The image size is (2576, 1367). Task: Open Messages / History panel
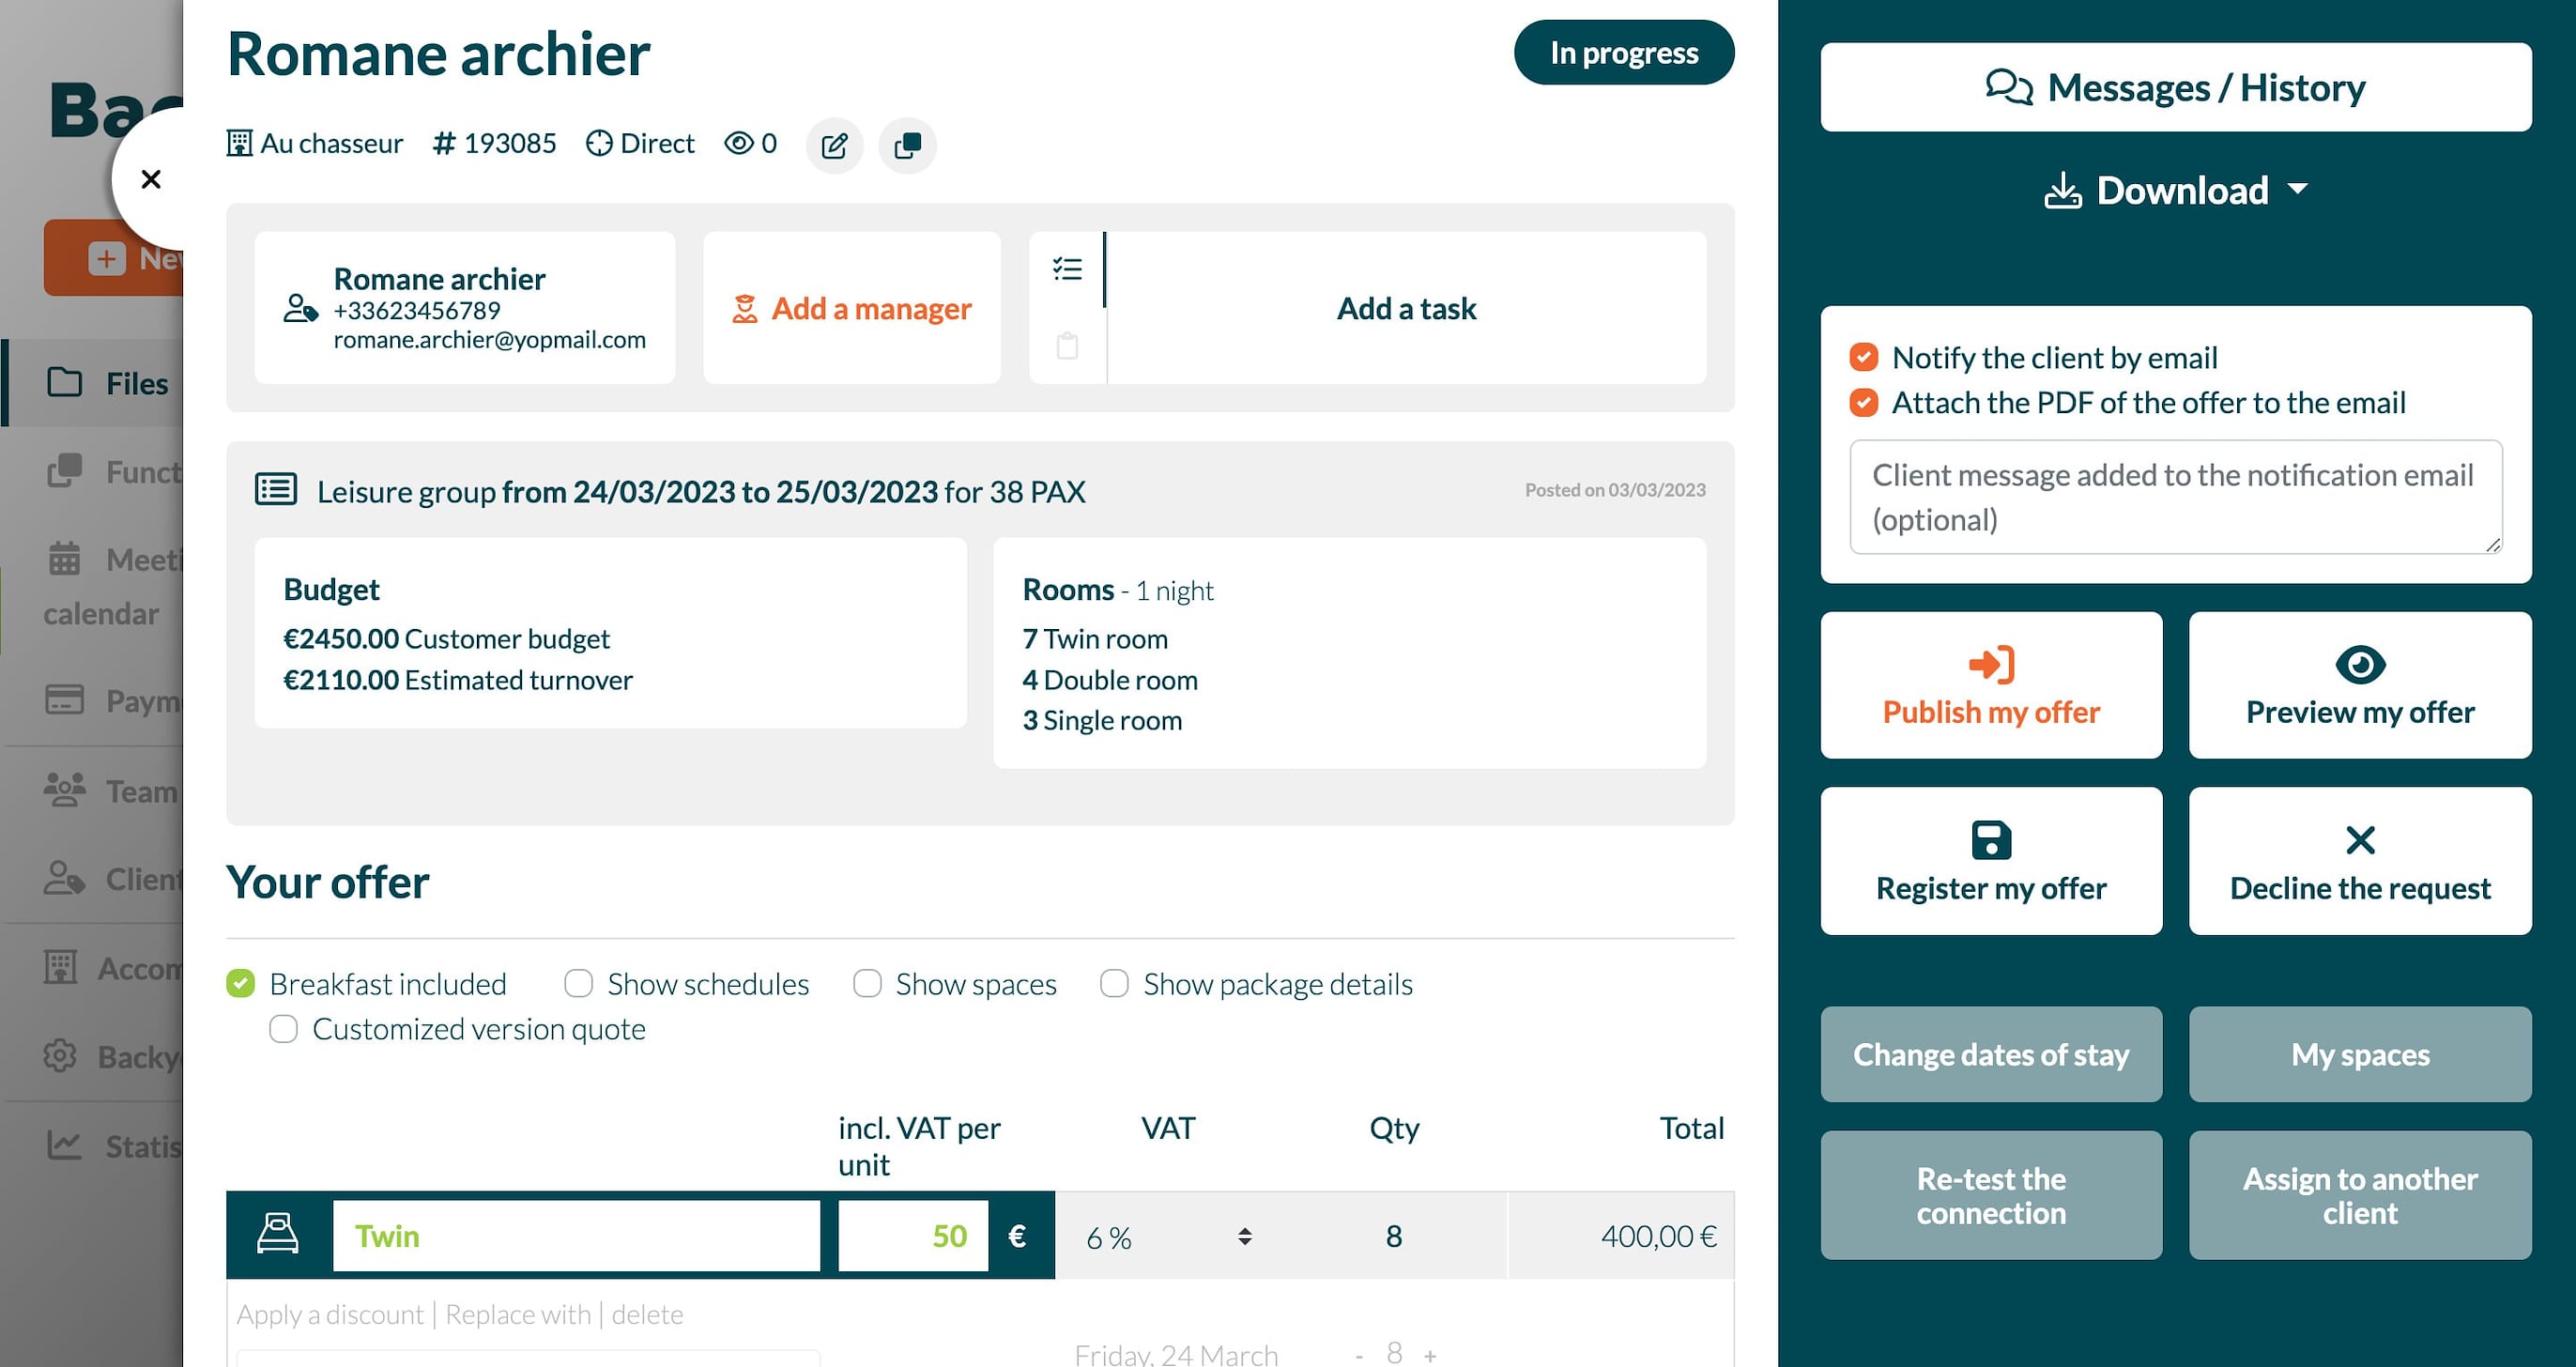tap(2175, 88)
